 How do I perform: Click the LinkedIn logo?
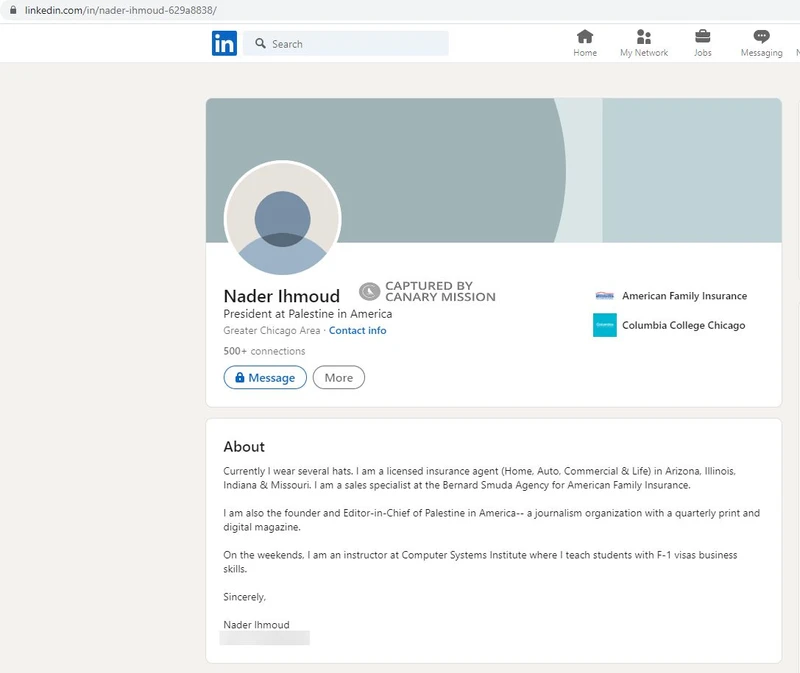[x=224, y=43]
